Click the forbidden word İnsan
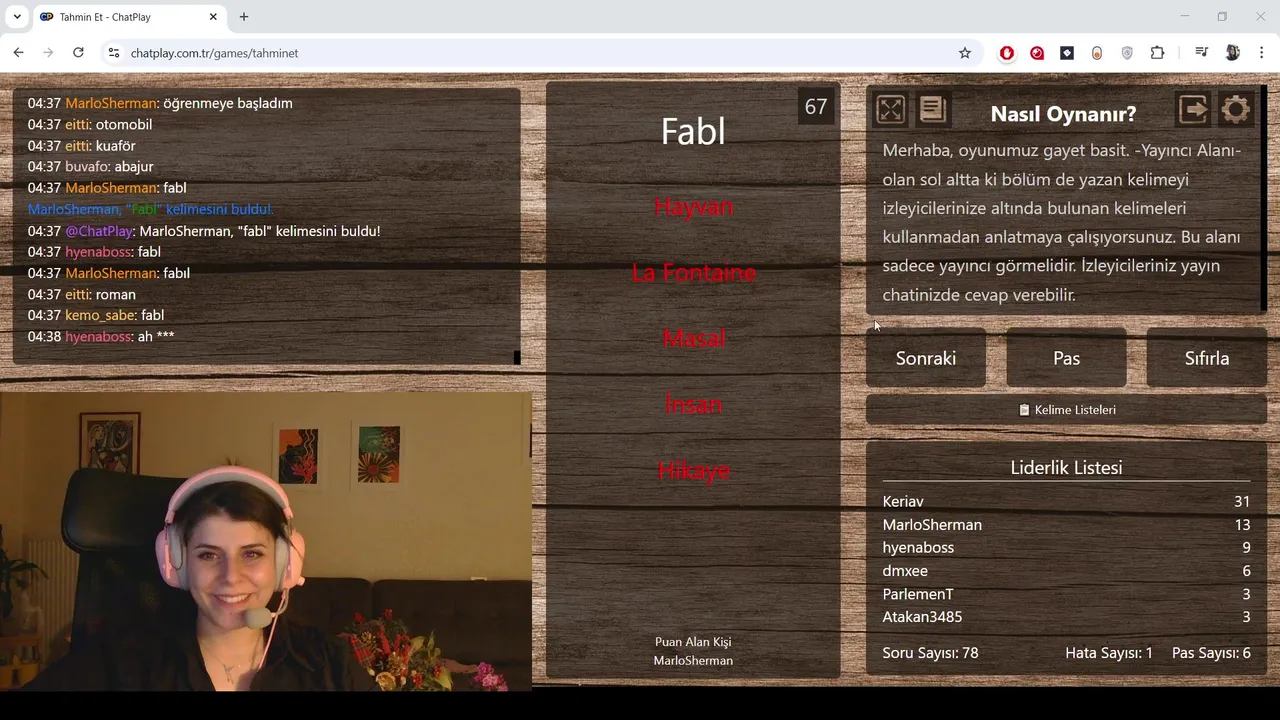Viewport: 1280px width, 720px height. [693, 404]
